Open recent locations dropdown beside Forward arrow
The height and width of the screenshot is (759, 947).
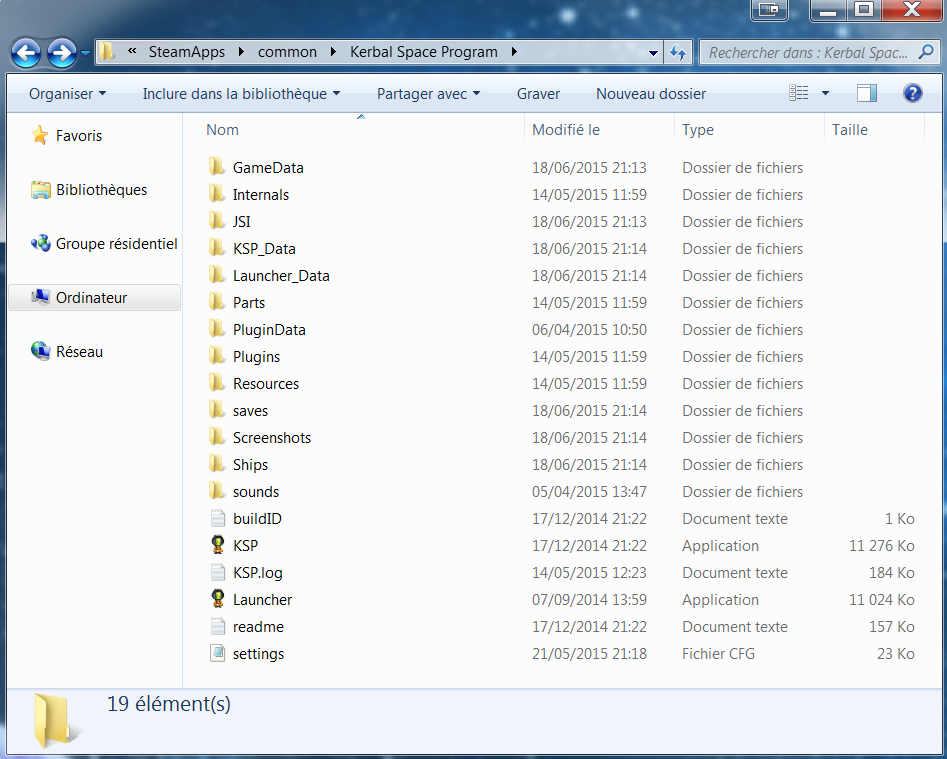[85, 53]
